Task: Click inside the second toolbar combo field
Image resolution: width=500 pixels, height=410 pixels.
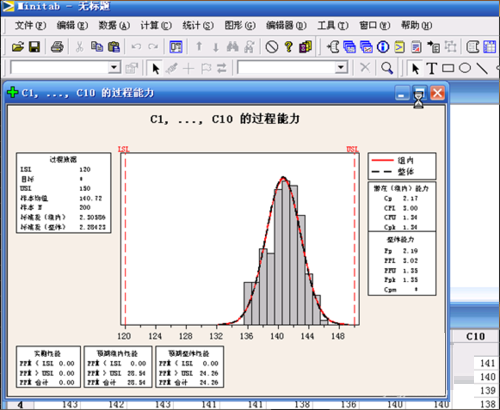Action: tap(287, 68)
